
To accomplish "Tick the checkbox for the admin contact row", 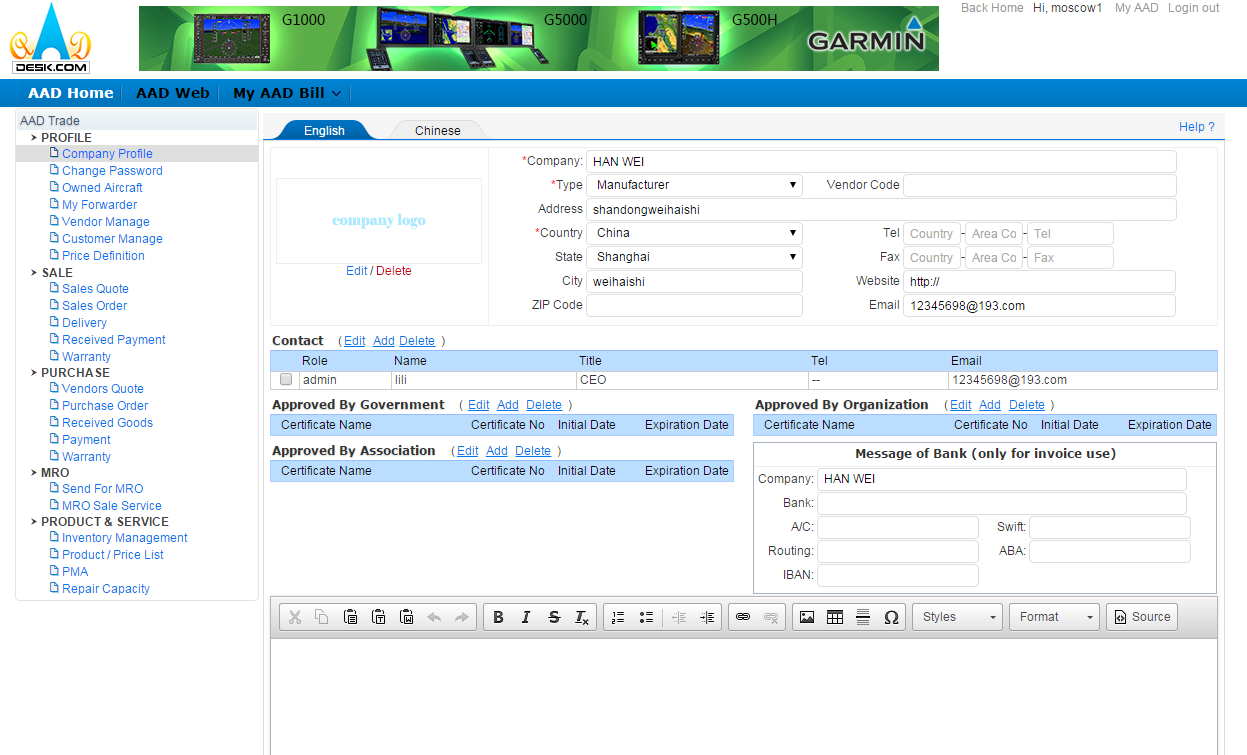I will pyautogui.click(x=286, y=380).
